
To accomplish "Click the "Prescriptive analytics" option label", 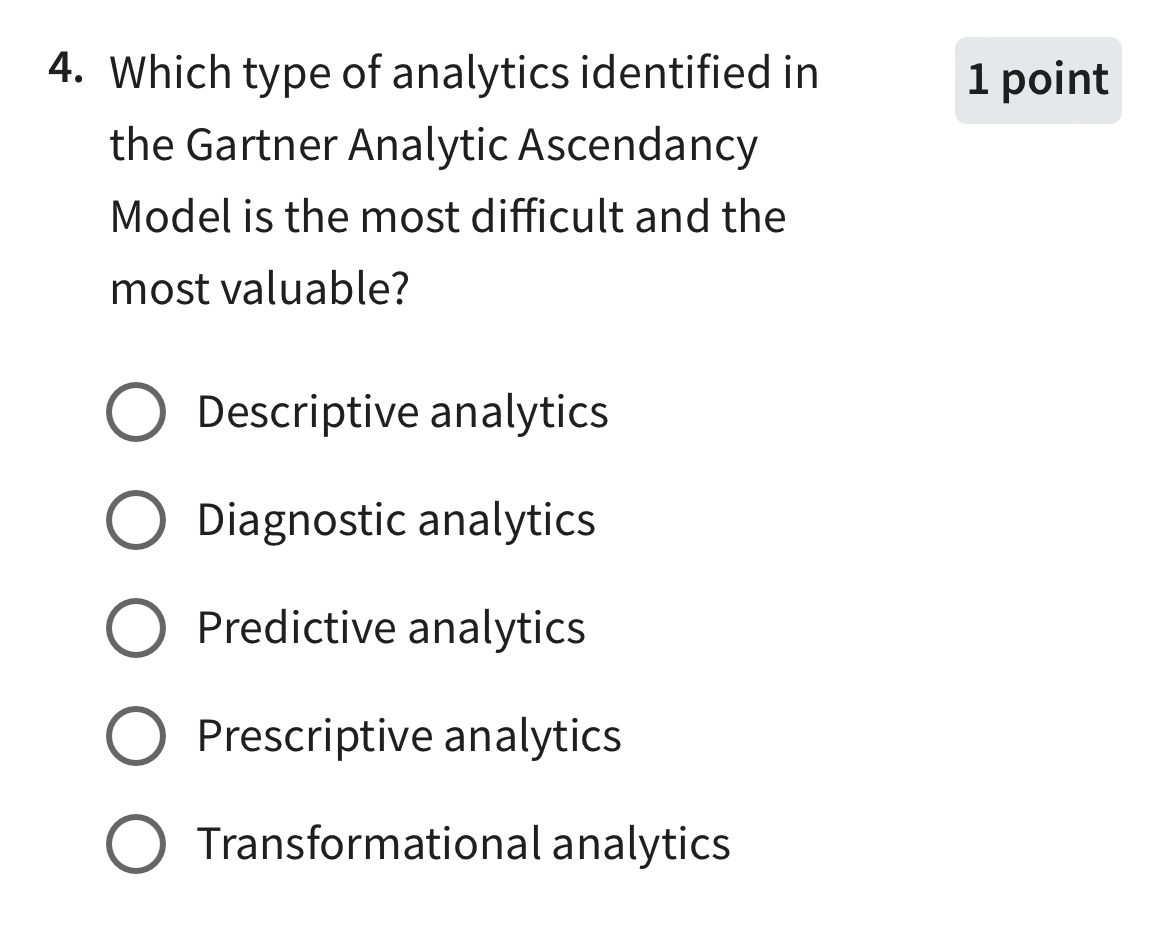I will [409, 736].
